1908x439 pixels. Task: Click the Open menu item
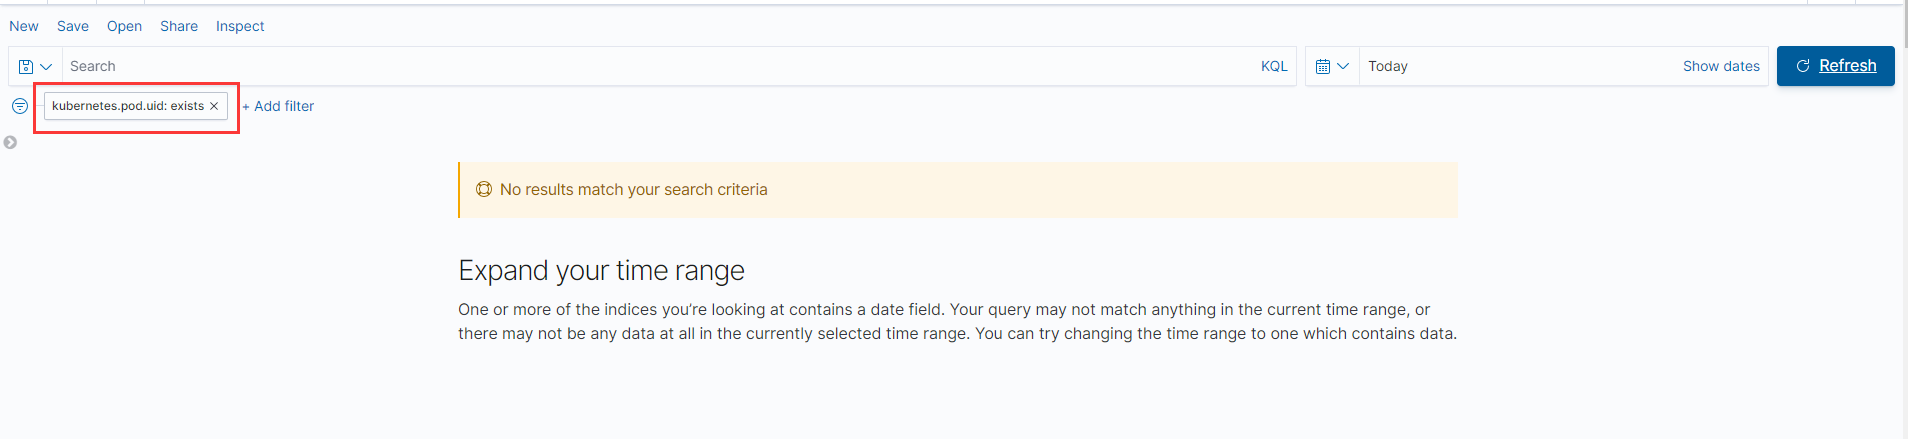[x=124, y=27]
